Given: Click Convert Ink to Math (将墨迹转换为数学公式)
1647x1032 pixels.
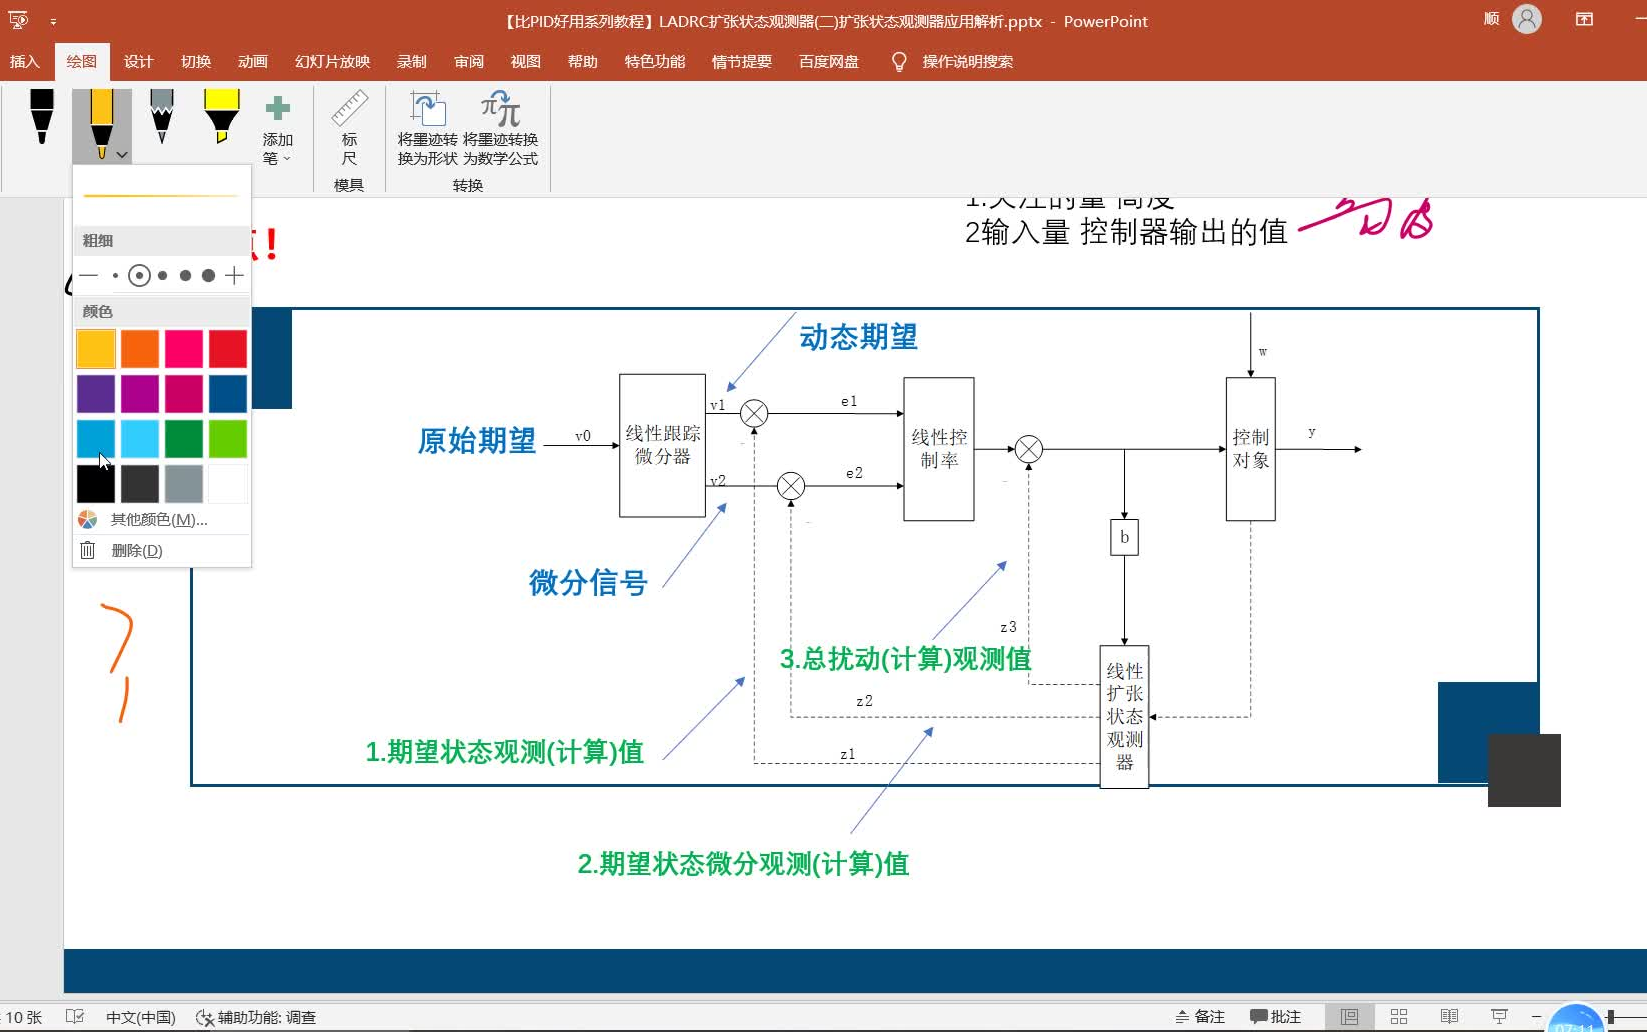Looking at the screenshot, I should [500, 128].
